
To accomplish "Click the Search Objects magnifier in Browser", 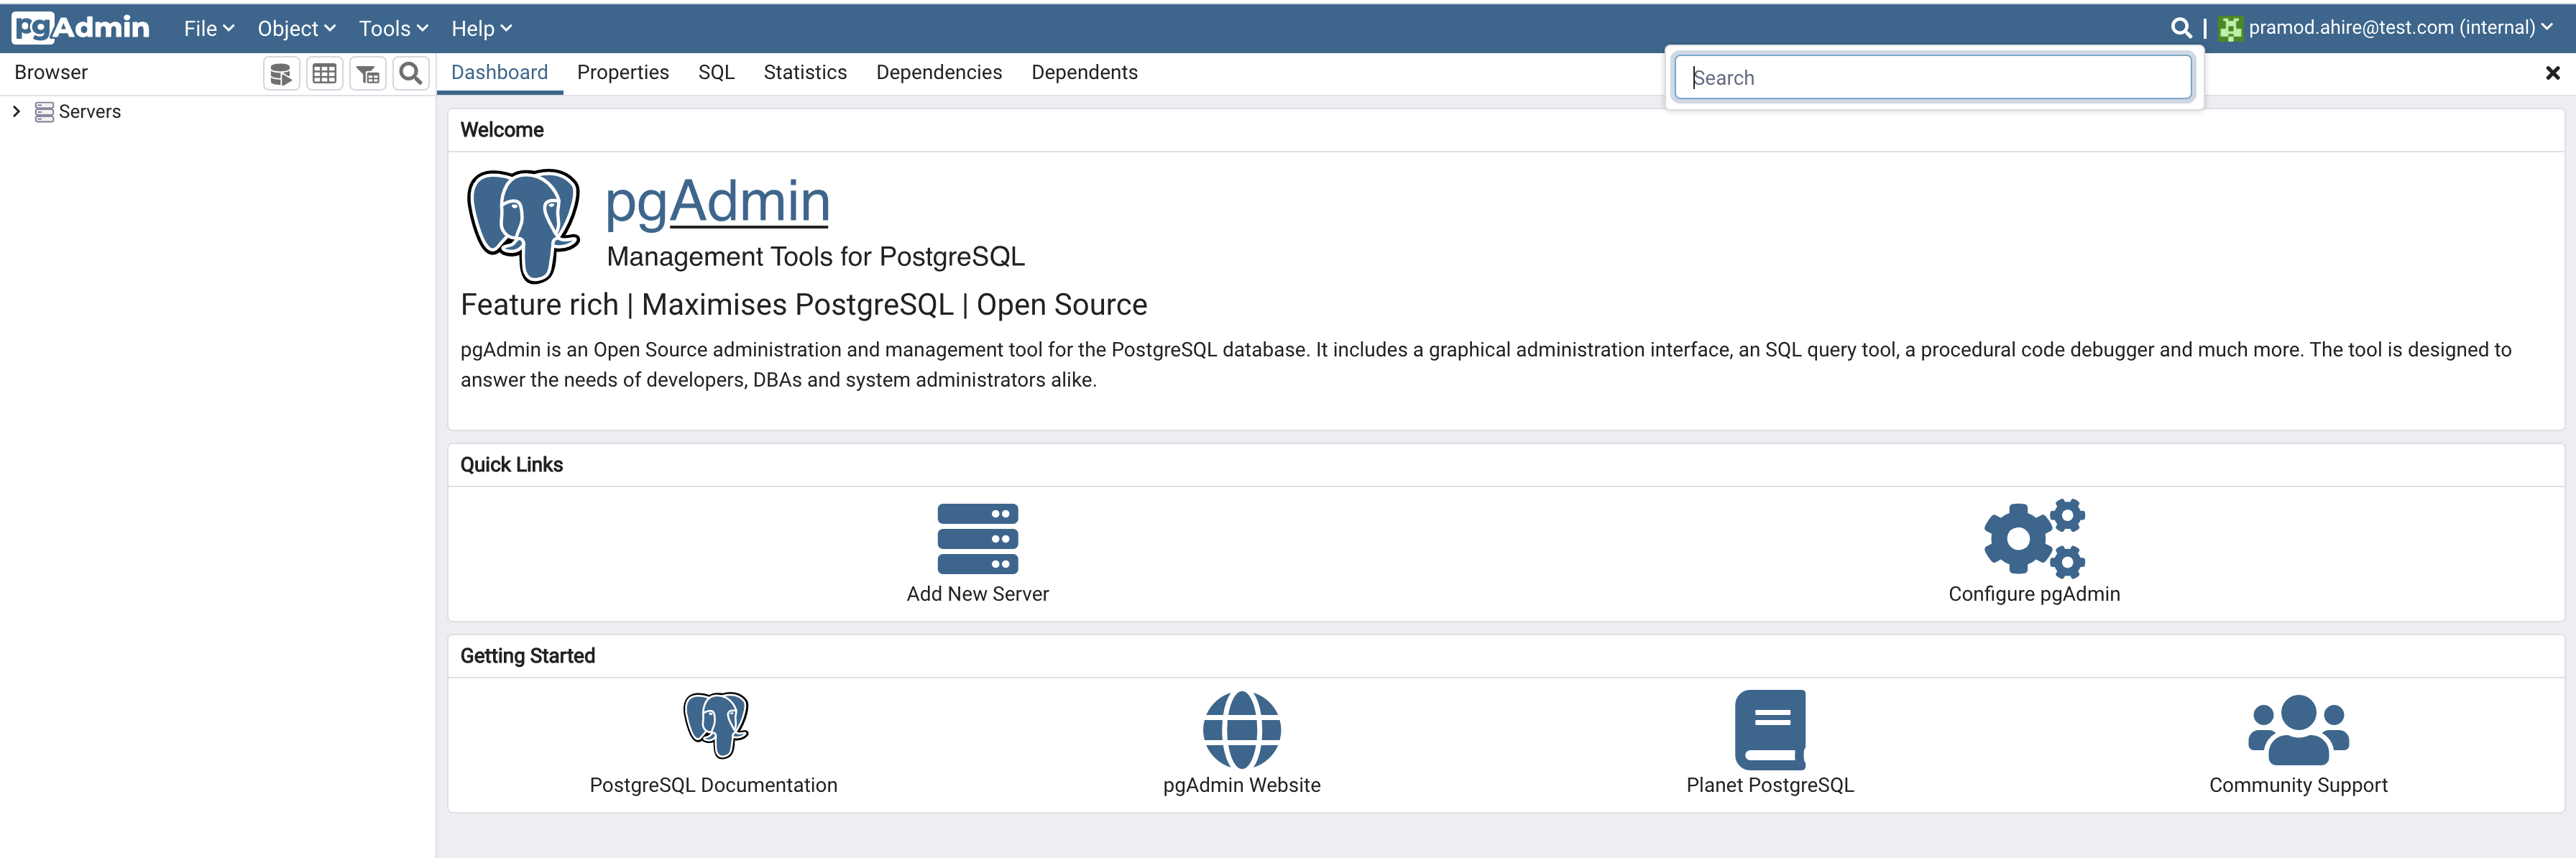I will pos(410,73).
